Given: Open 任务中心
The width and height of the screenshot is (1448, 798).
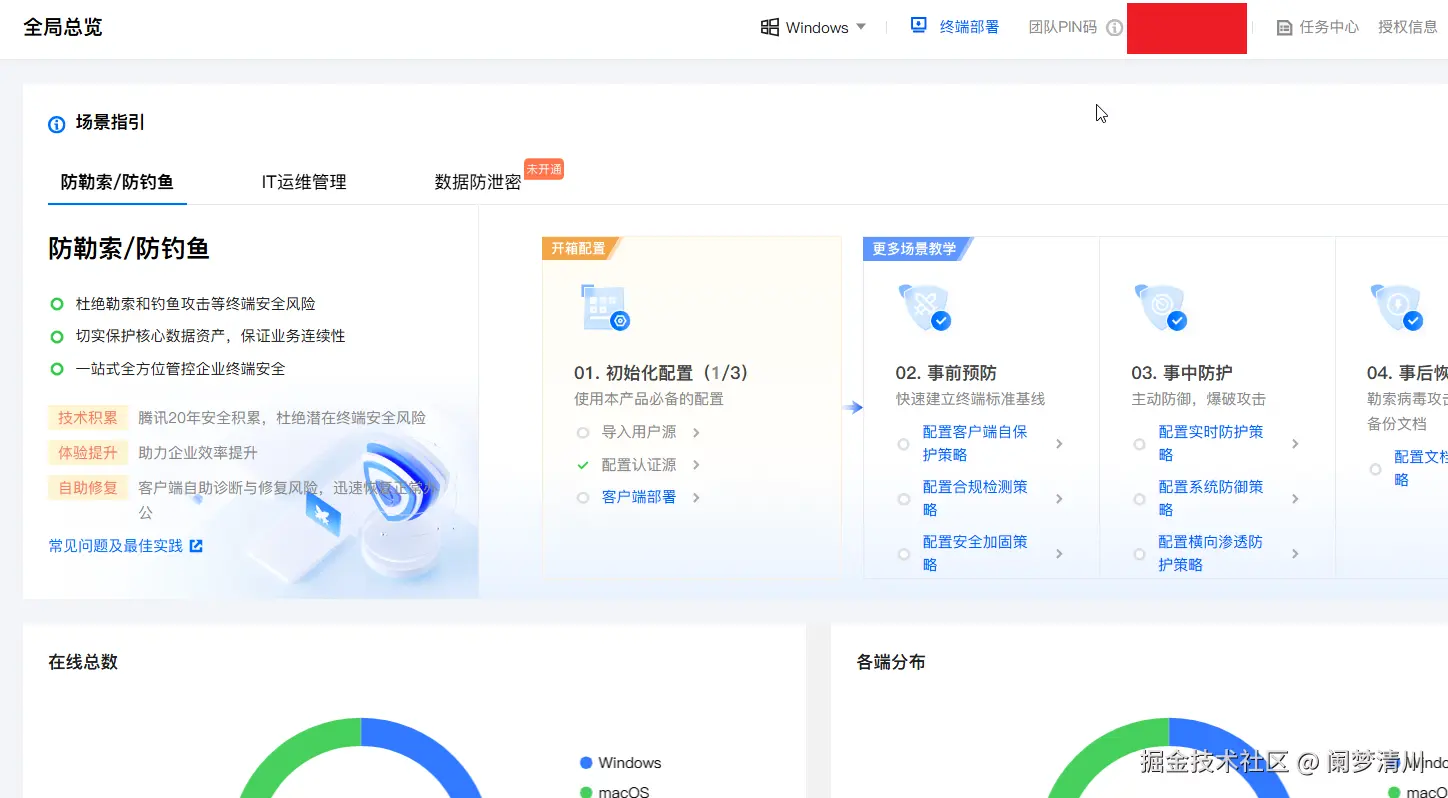Looking at the screenshot, I should pos(1329,27).
